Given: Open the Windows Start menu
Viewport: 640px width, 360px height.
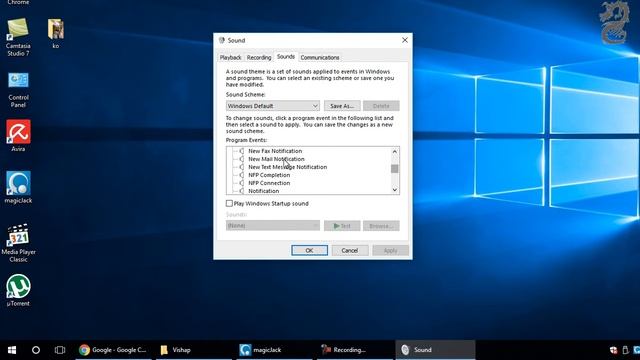Looking at the screenshot, I should (x=12, y=350).
